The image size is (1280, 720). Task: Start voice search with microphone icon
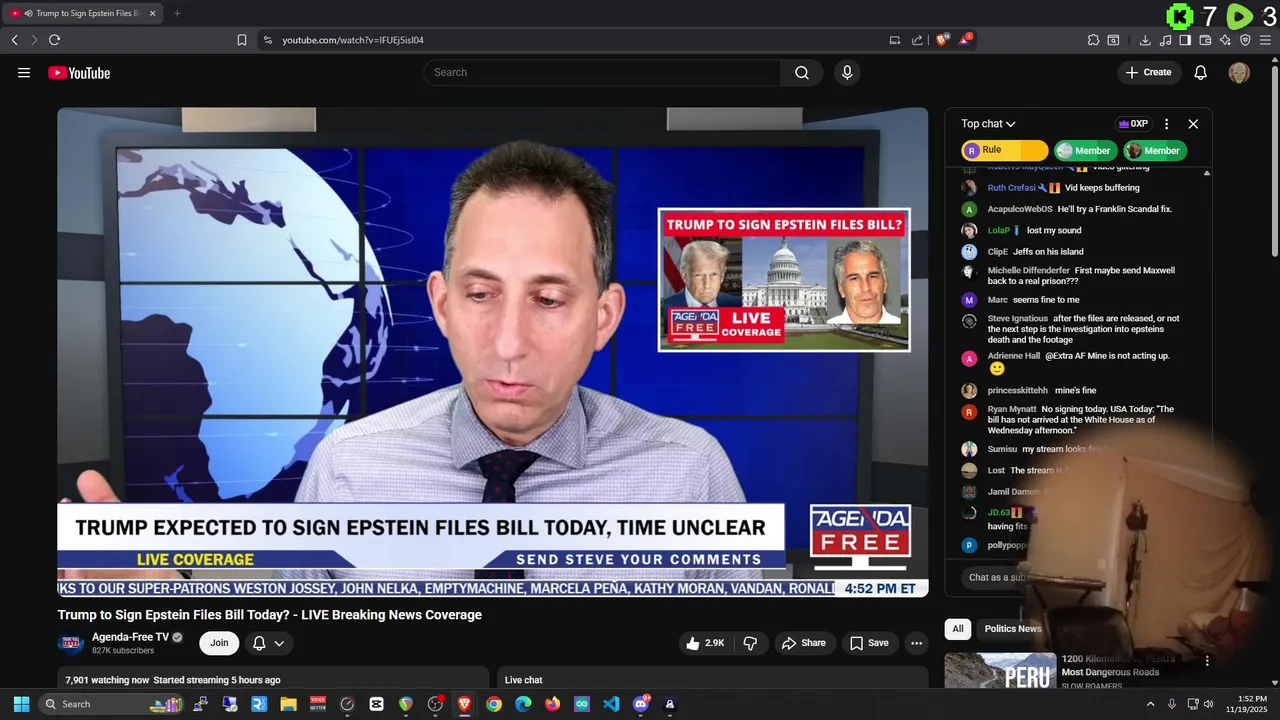[x=847, y=72]
